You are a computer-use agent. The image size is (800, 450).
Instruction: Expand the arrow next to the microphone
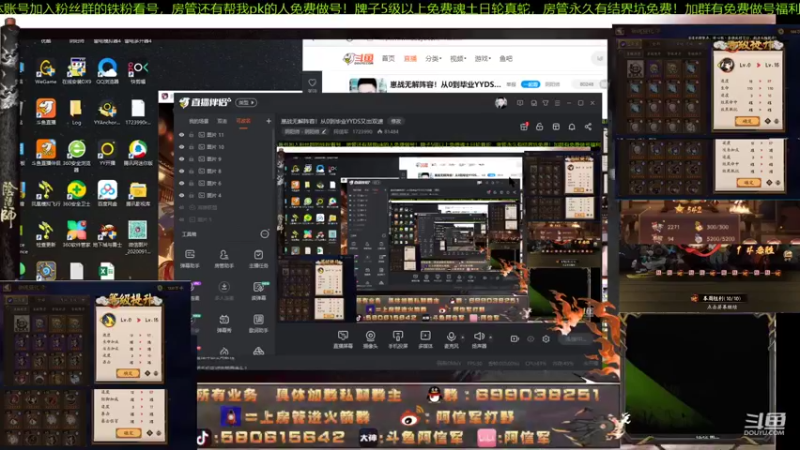click(463, 337)
